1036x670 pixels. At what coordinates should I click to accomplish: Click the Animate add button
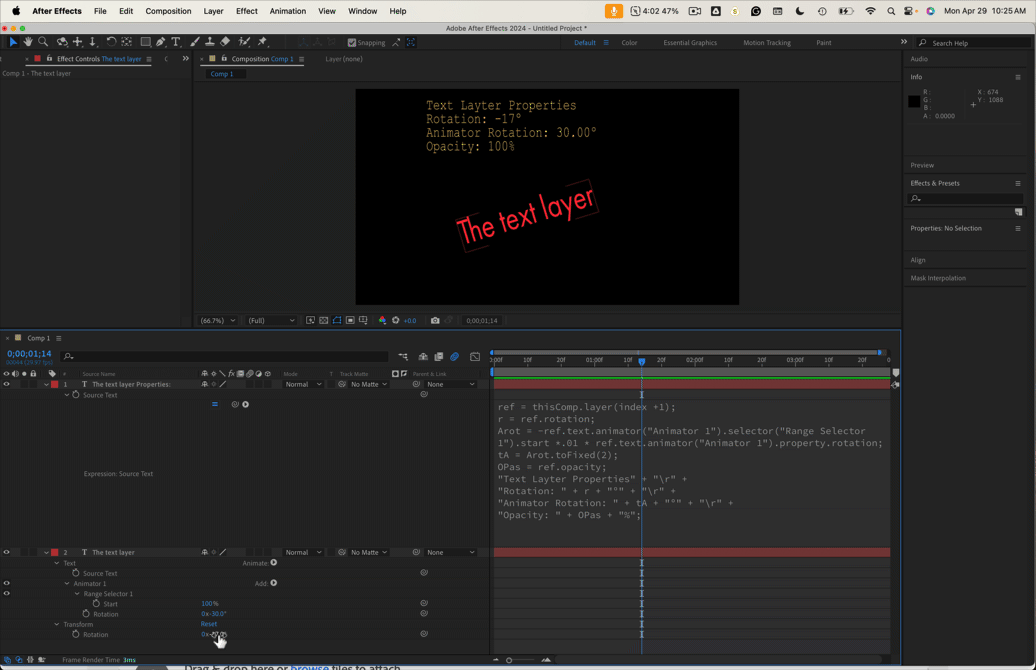coord(274,563)
